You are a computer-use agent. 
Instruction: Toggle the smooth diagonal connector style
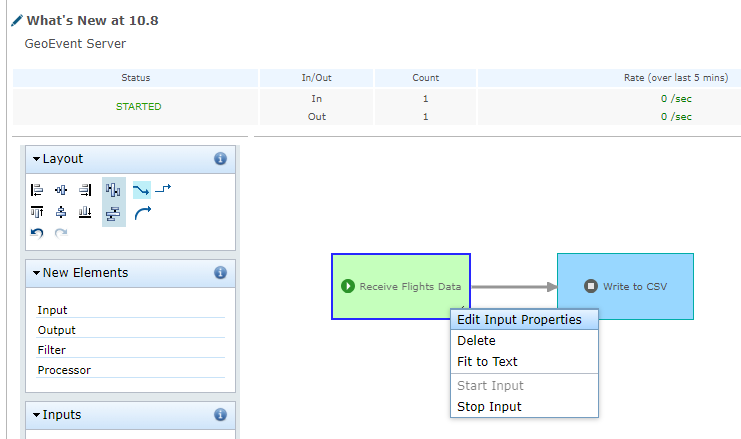tap(141, 190)
